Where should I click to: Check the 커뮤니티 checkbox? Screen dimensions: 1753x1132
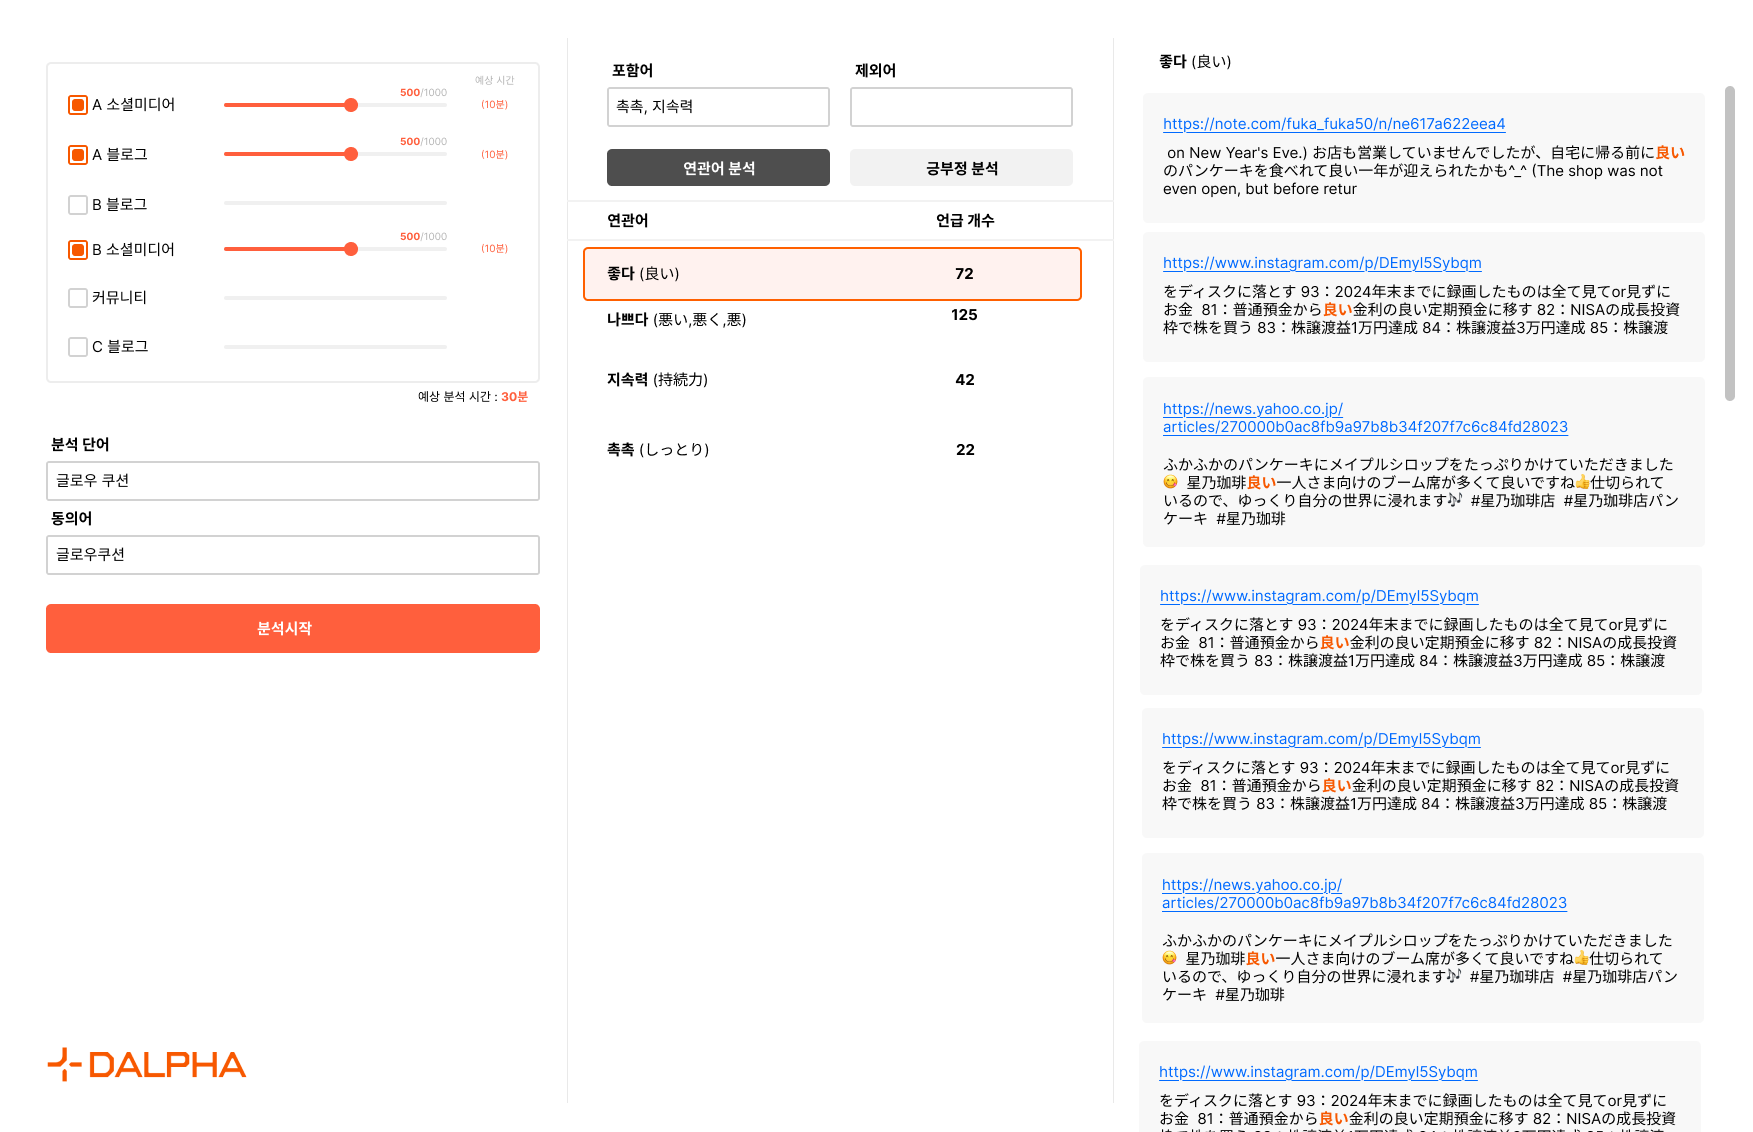coord(78,298)
